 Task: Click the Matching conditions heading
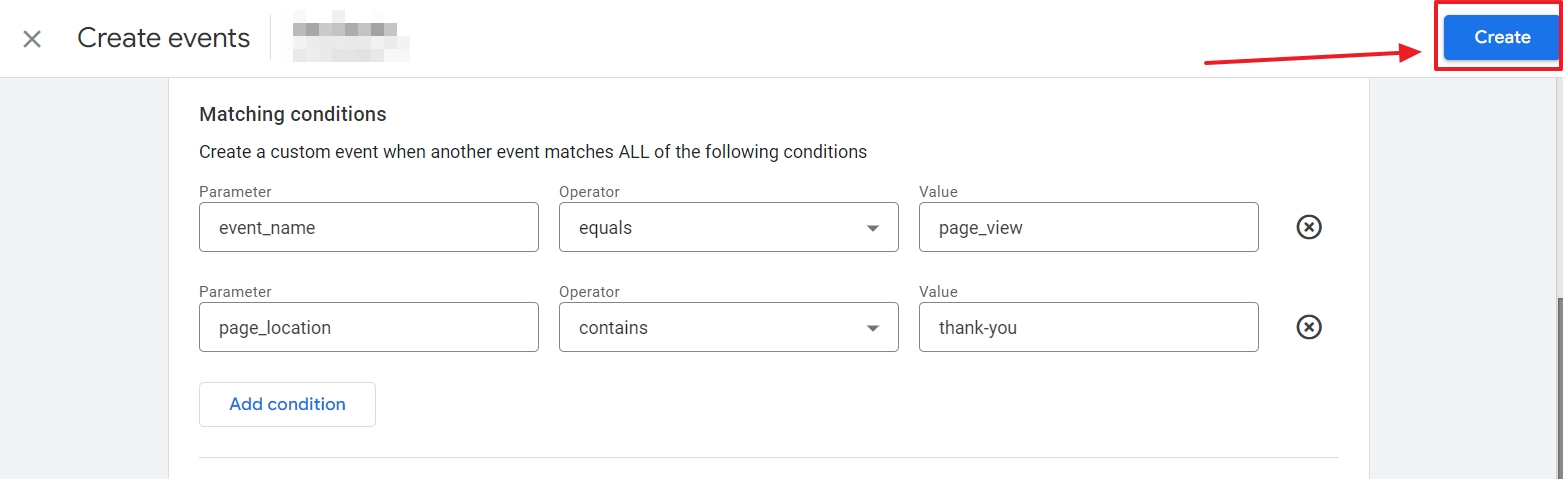[293, 114]
